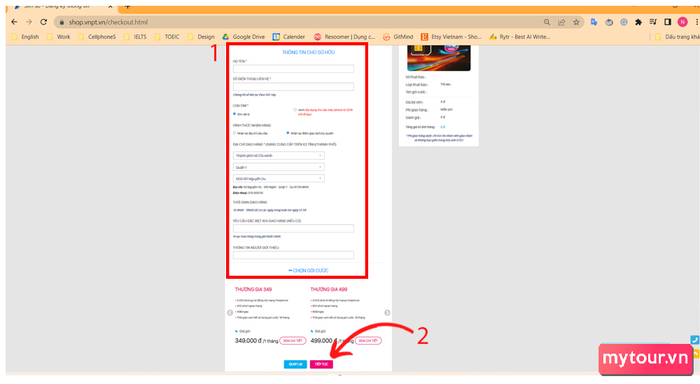Open the Resoomer bookmark

[x=344, y=37]
